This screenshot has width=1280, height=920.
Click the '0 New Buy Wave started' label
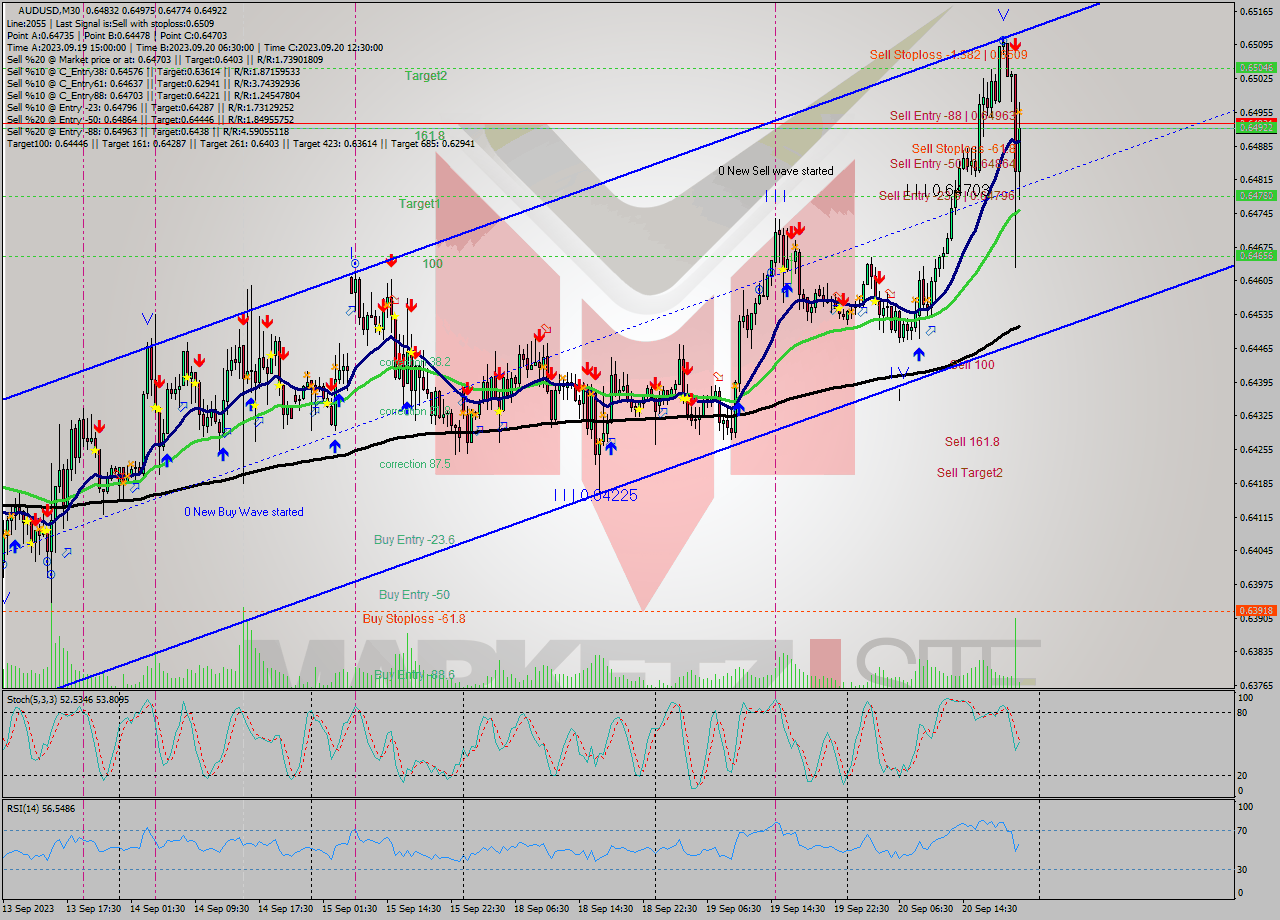(x=244, y=512)
